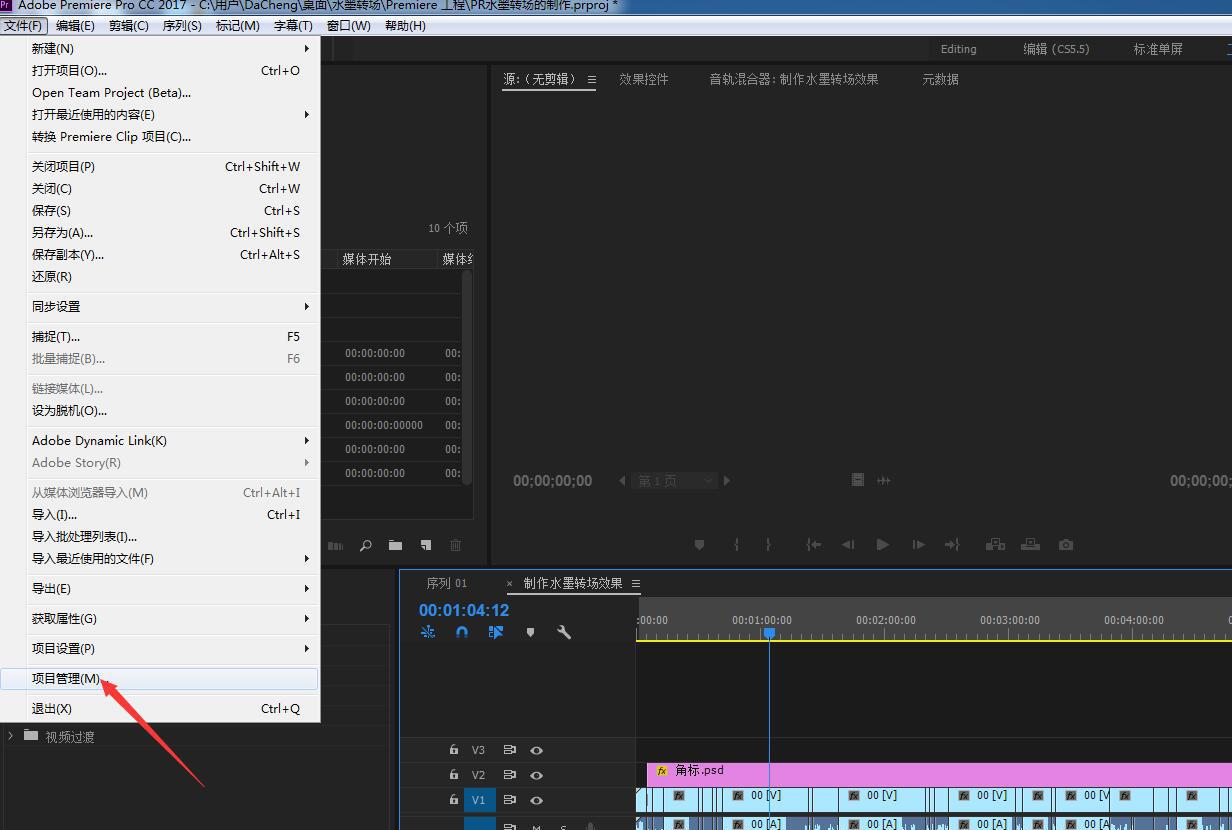
Task: Toggle lock on track V3
Action: coord(454,750)
